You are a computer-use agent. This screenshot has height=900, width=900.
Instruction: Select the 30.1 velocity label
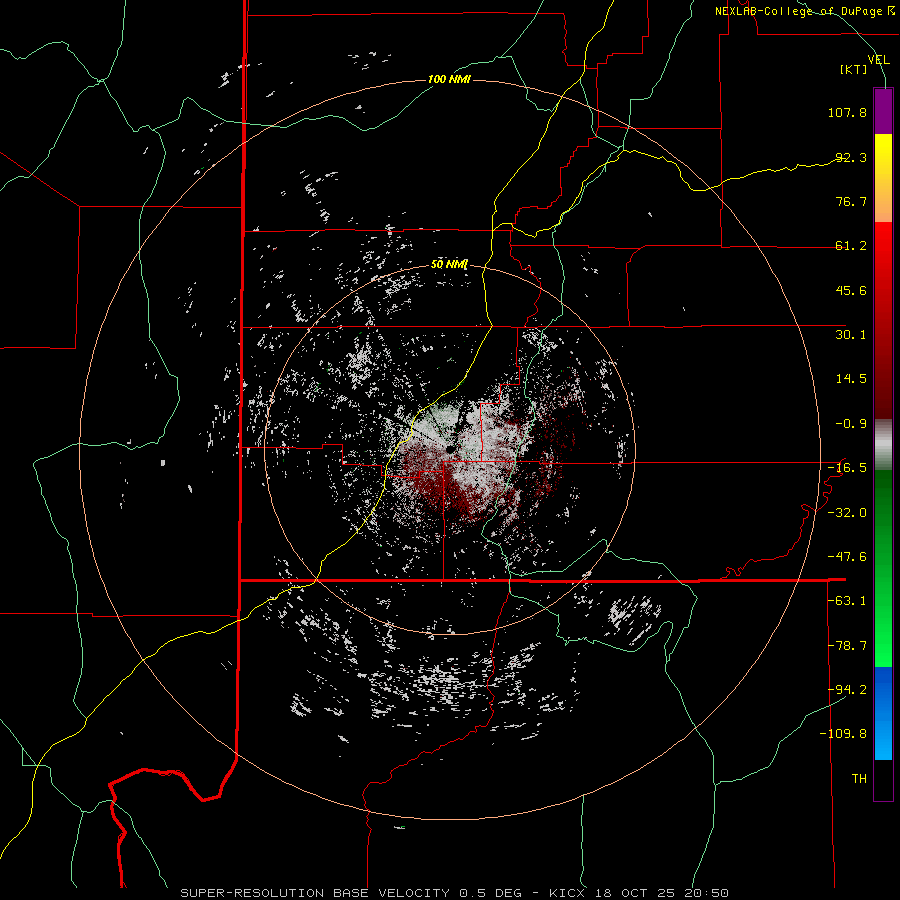click(x=851, y=335)
